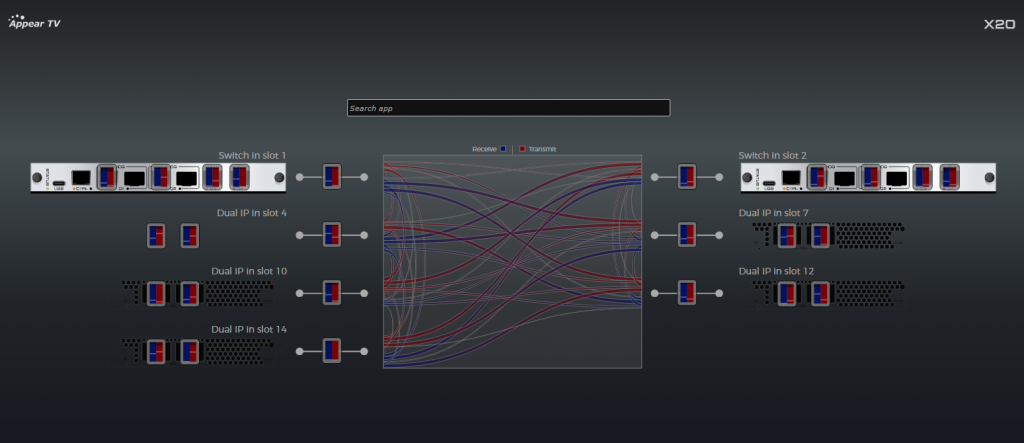This screenshot has width=1024, height=443.
Task: Click first port on Dual IP slot 4
Action: click(156, 236)
